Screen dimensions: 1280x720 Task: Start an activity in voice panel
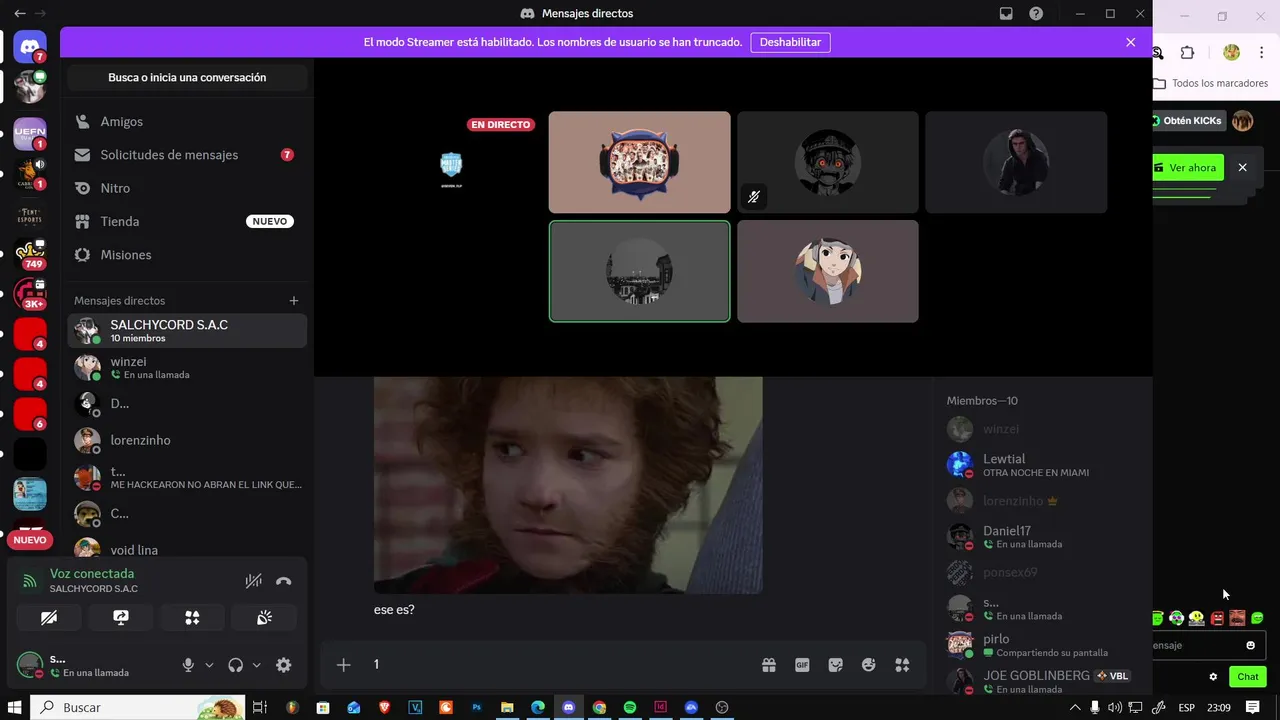point(192,618)
